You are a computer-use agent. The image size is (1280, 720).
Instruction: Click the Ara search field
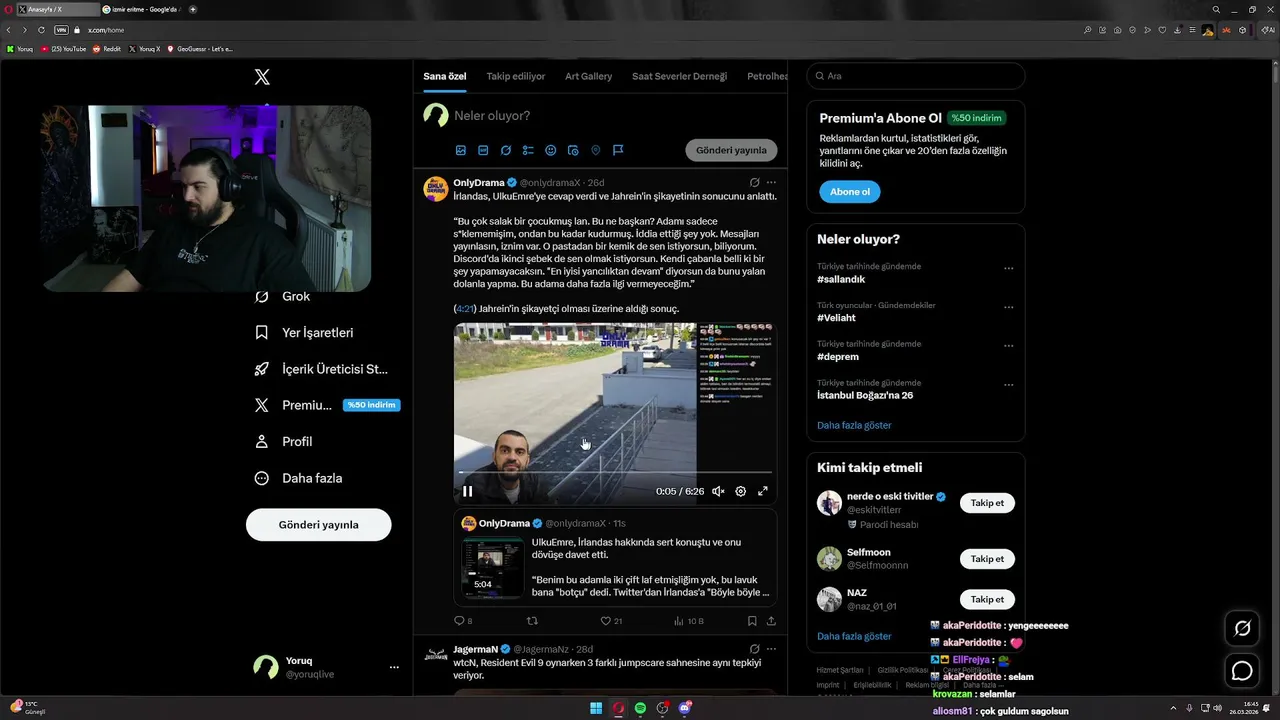(915, 76)
